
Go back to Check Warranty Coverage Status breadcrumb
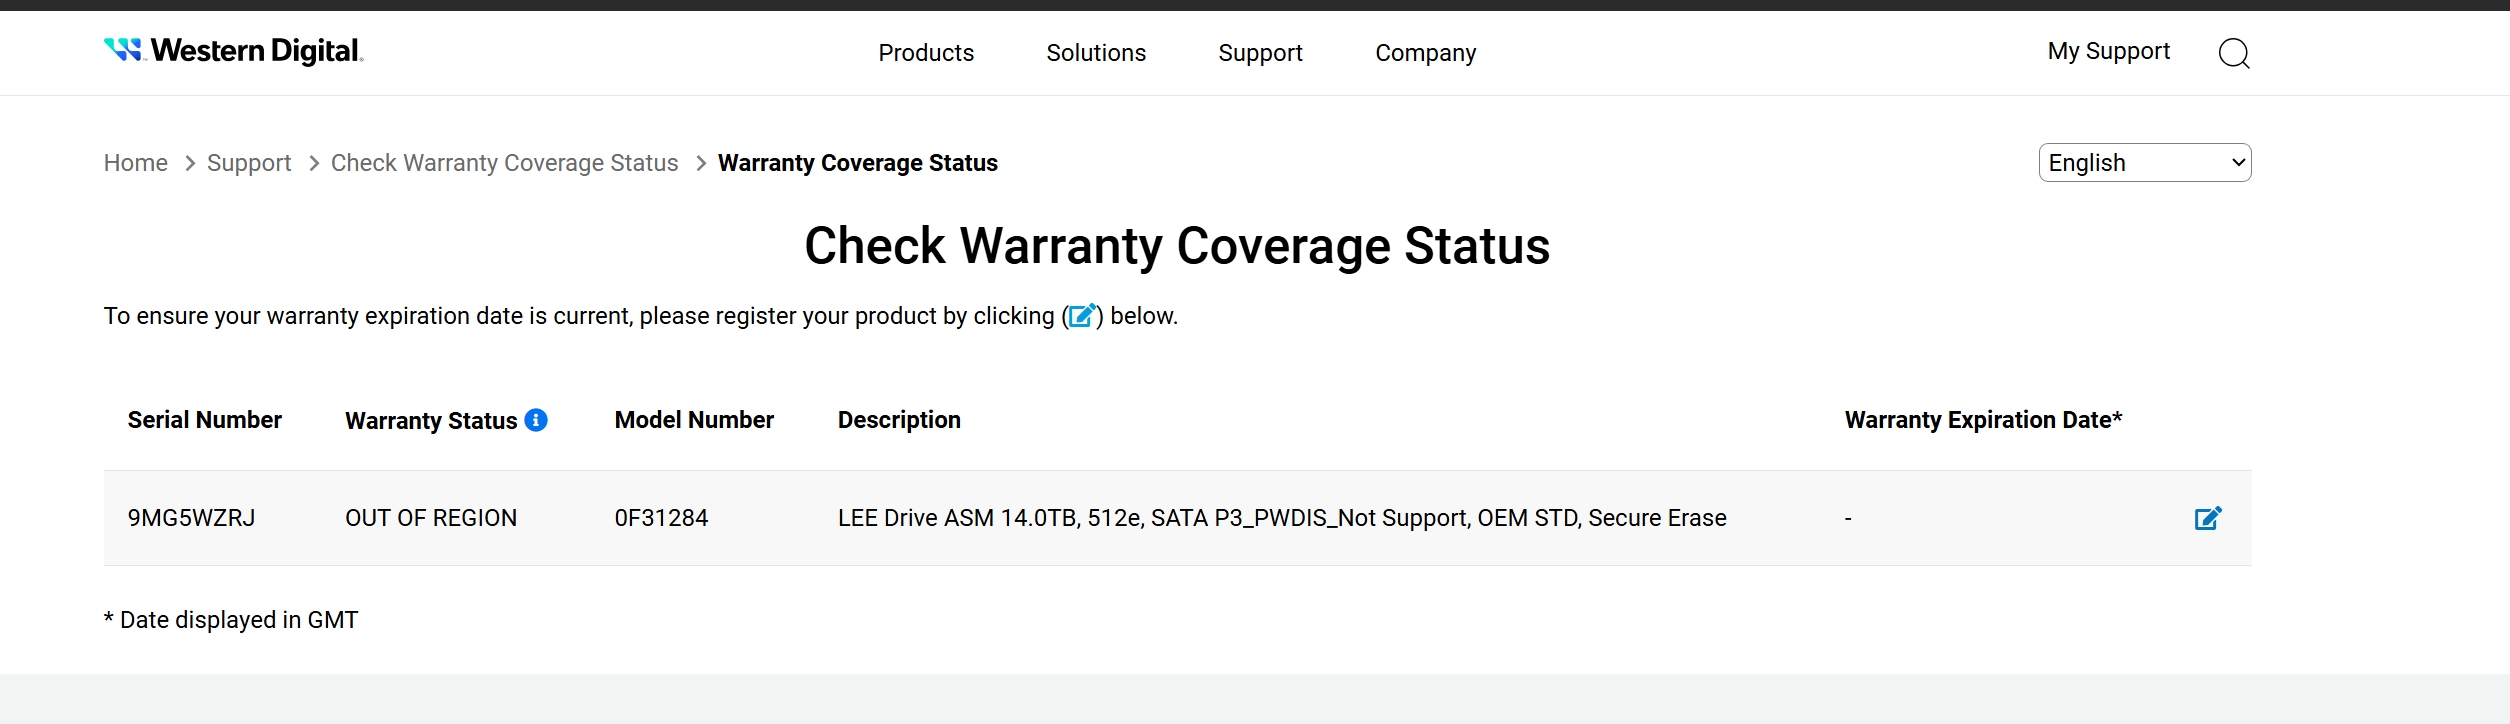[x=504, y=163]
